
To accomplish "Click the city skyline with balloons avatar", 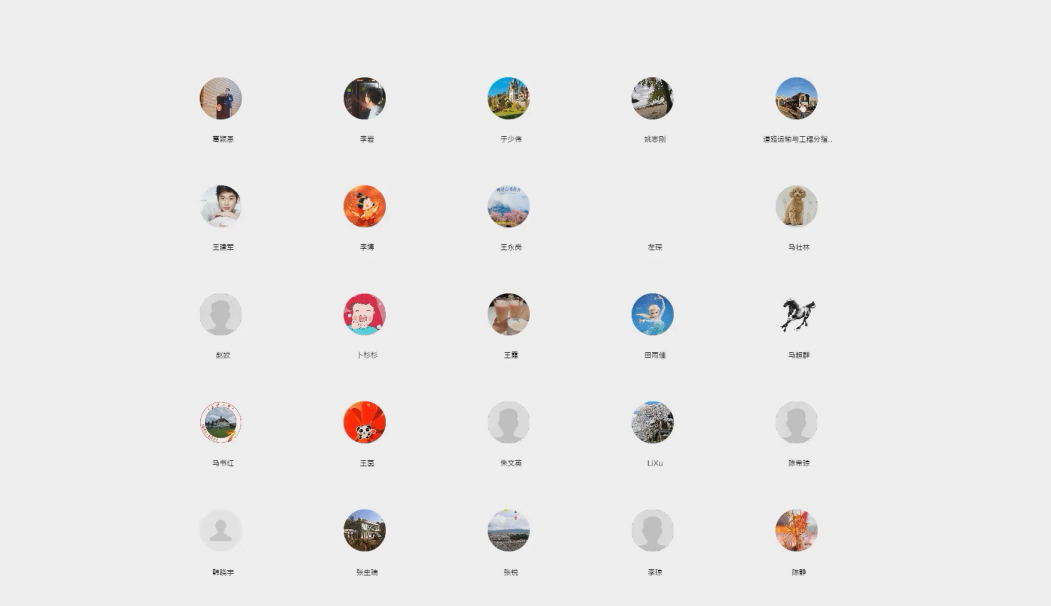I will [508, 531].
